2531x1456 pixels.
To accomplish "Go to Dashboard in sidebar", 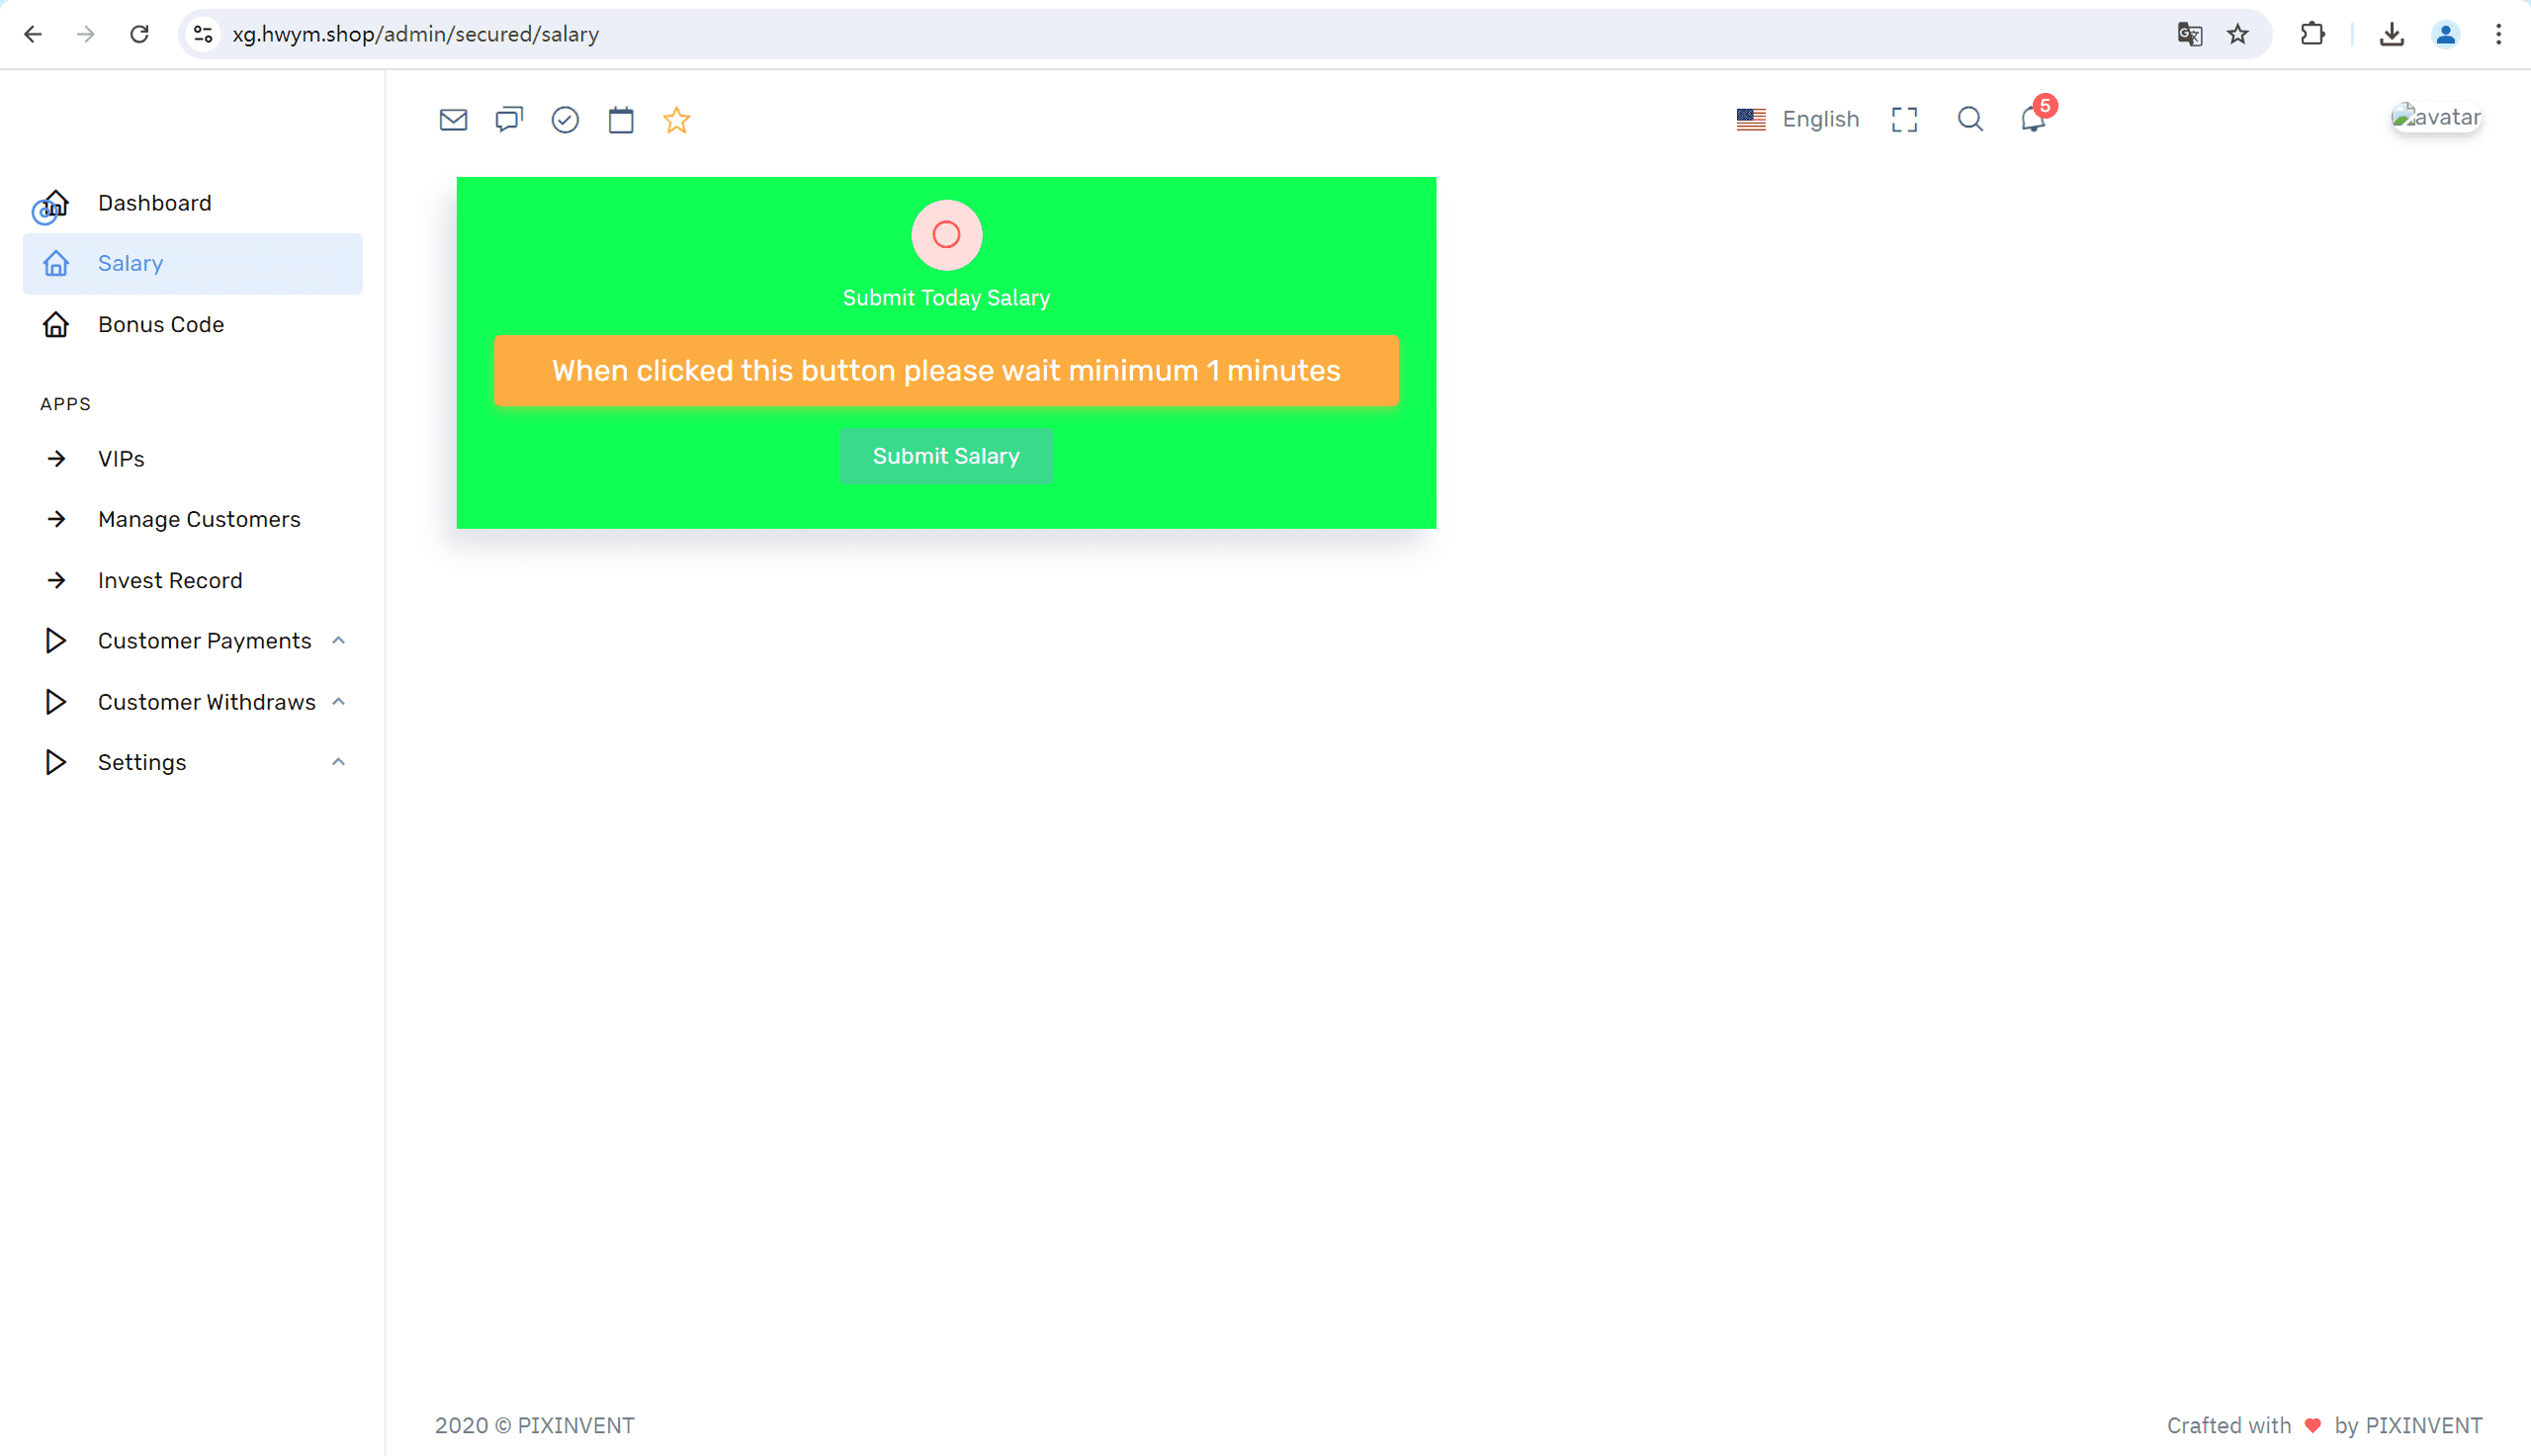I will click(x=154, y=203).
